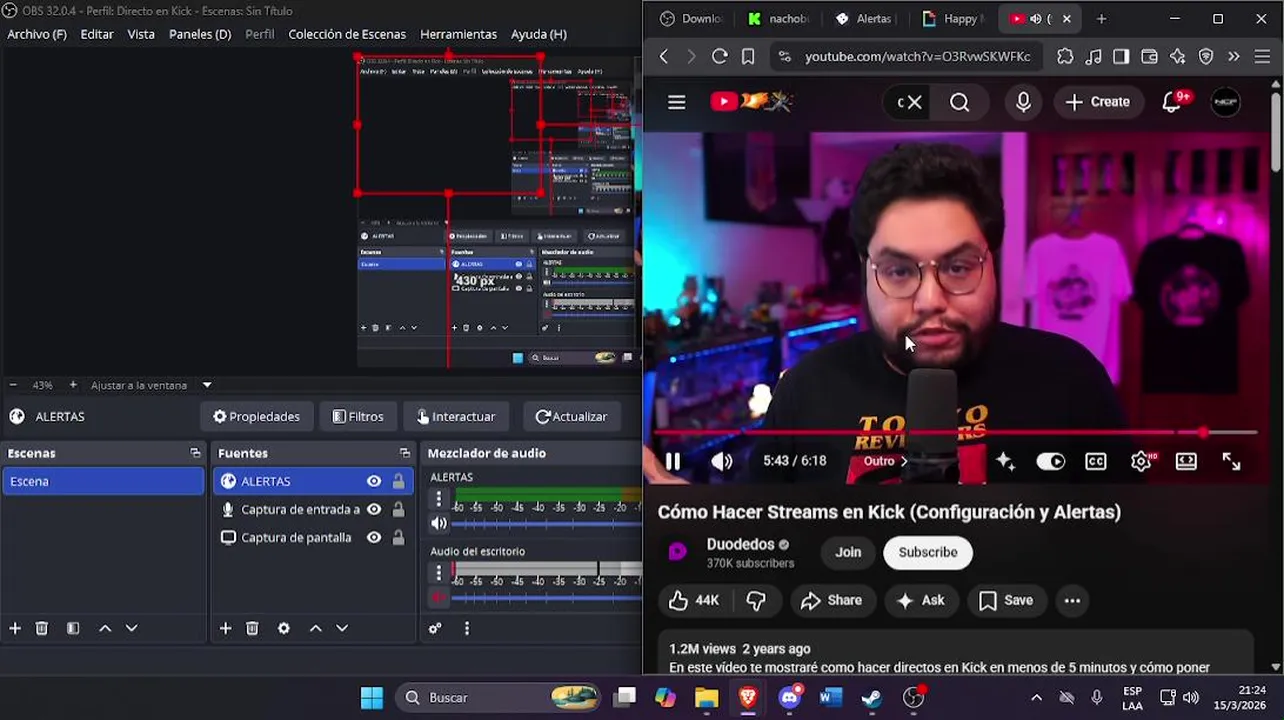The image size is (1284, 720).
Task: Click the Audio del escritorio volume slider
Action: click(x=548, y=598)
